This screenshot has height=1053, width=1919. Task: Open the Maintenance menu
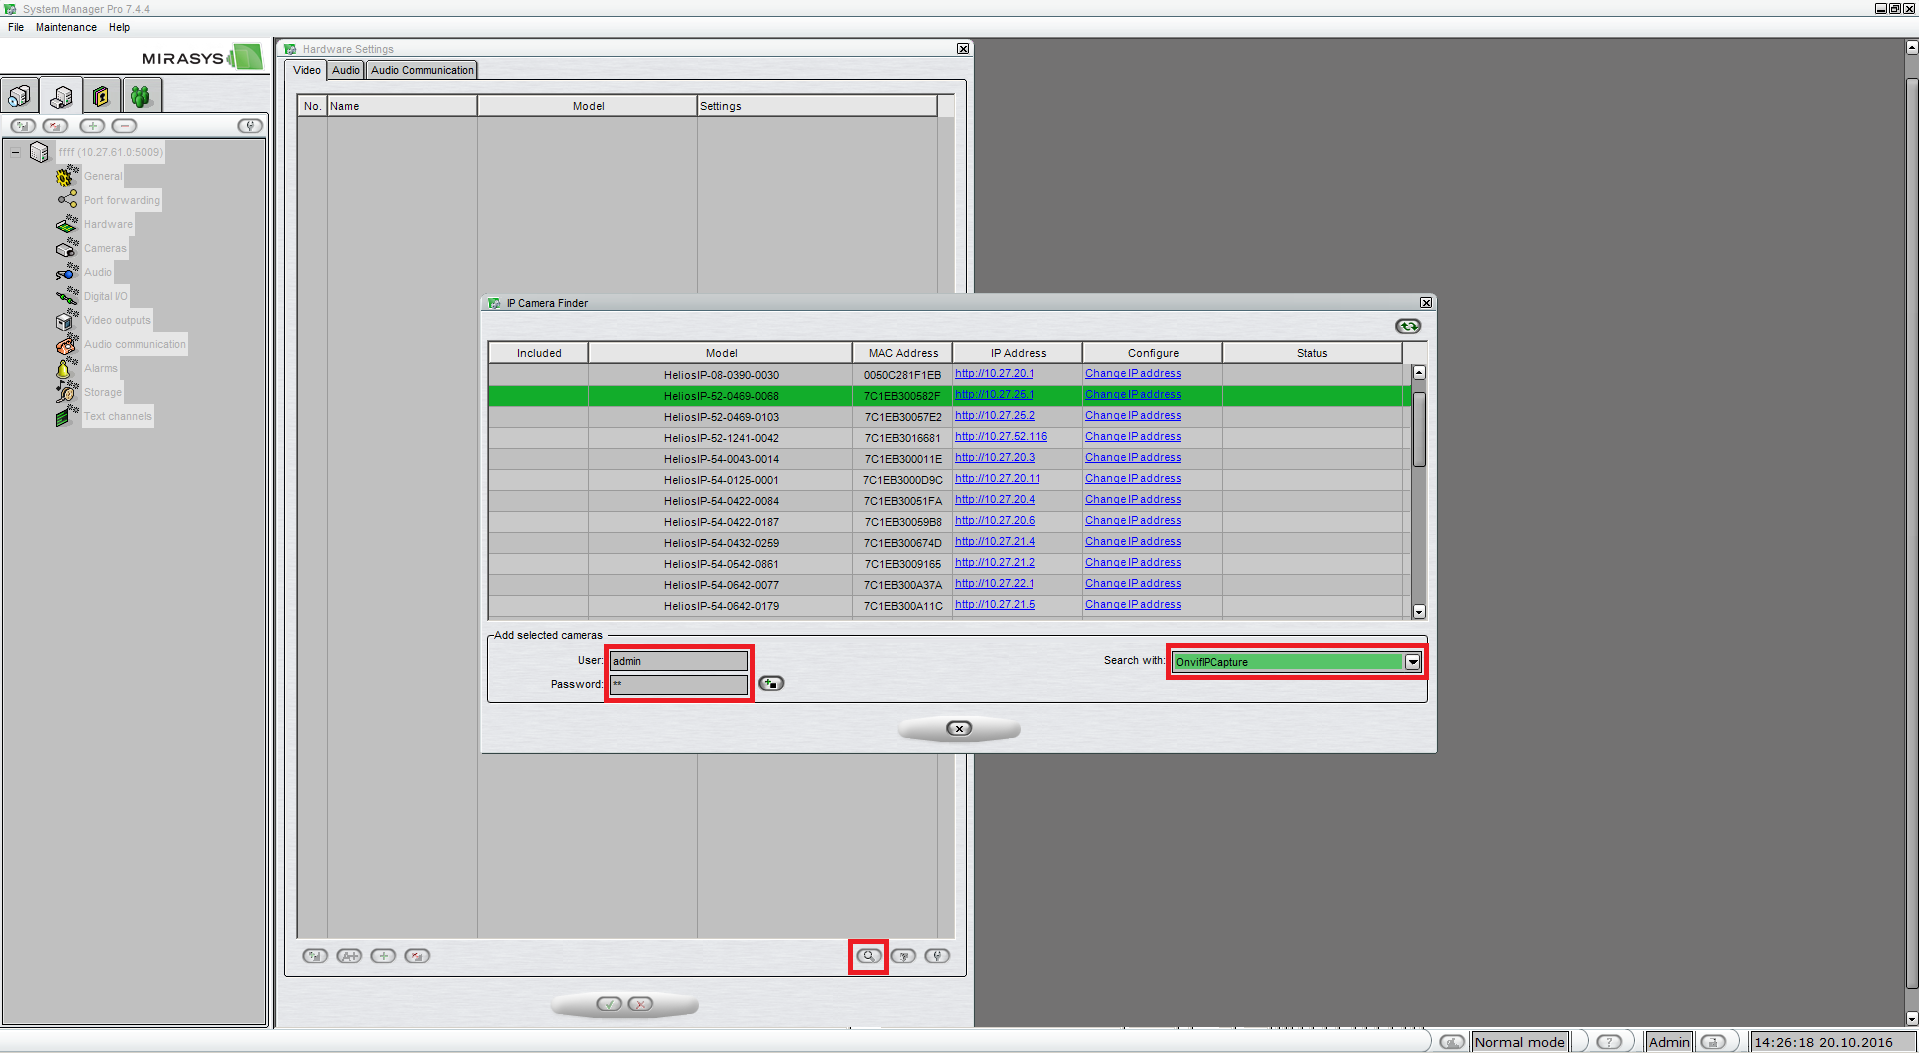[x=66, y=27]
